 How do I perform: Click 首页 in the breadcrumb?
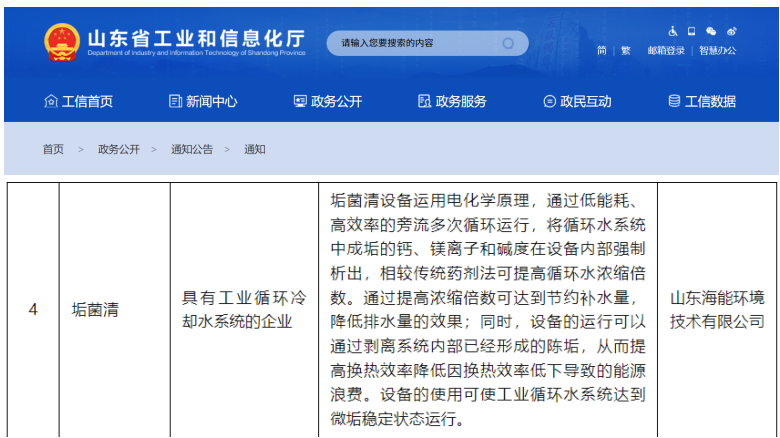coord(53,149)
